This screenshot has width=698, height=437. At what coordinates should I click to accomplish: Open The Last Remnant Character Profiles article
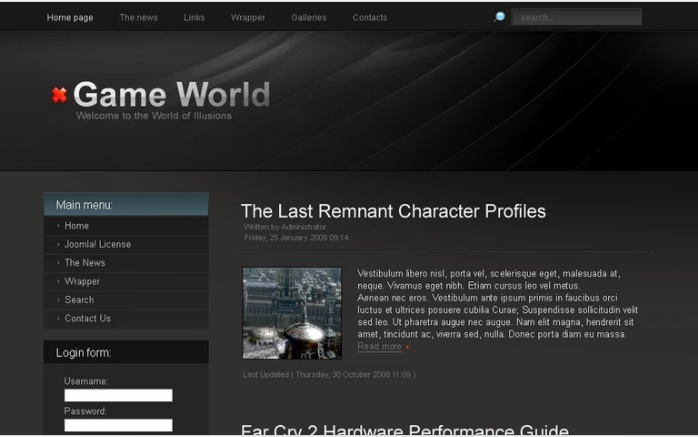tap(393, 211)
